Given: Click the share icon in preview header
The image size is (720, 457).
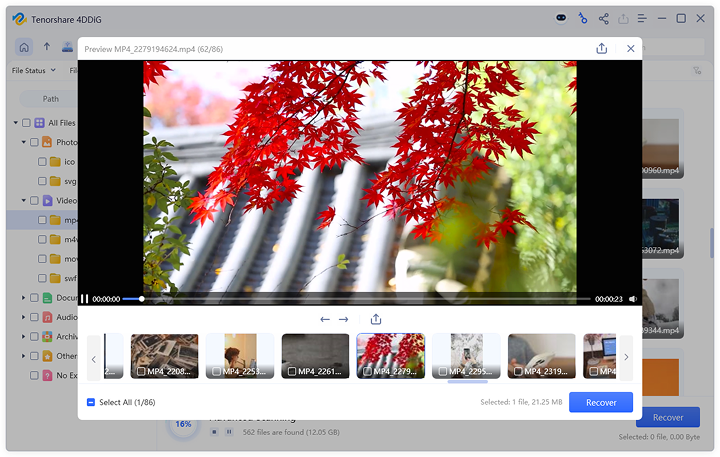Looking at the screenshot, I should [x=601, y=48].
